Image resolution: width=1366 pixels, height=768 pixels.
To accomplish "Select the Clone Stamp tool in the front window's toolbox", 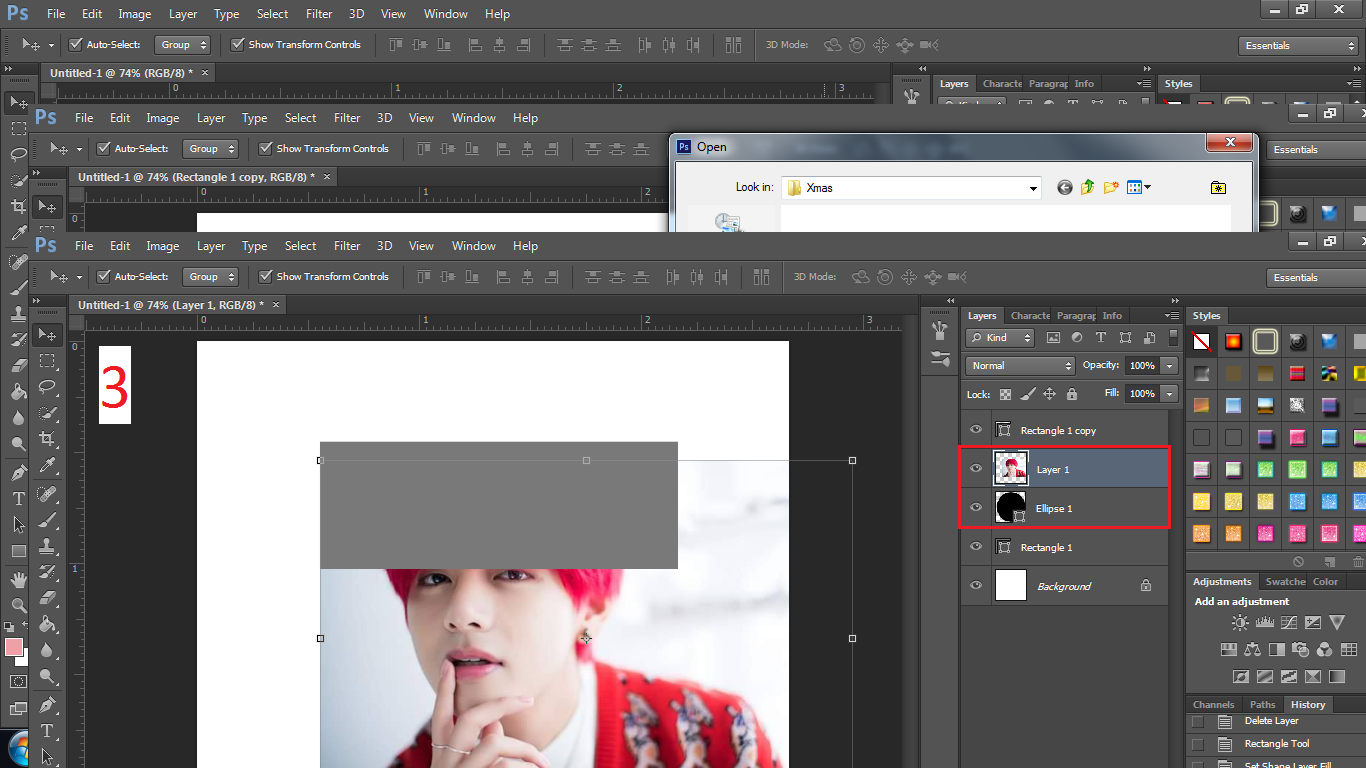I will point(46,547).
